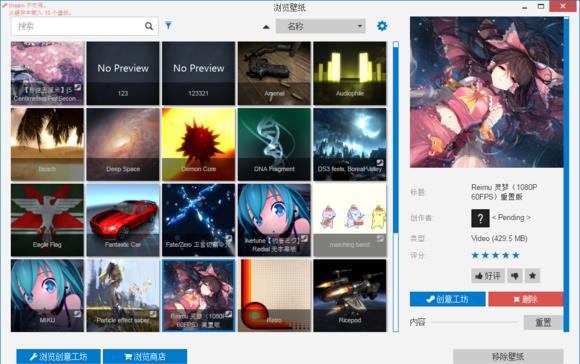The image size is (580, 364).
Task: Click the wallpaper grid scrollbar
Action: (x=396, y=186)
